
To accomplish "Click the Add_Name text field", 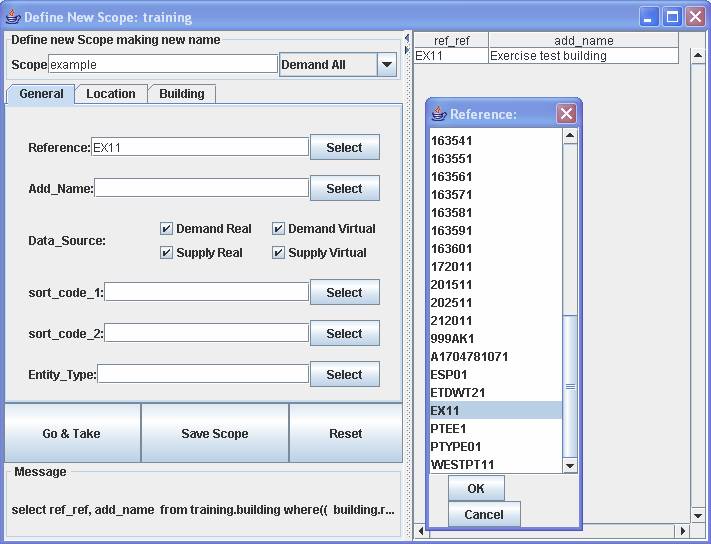I will (201, 188).
